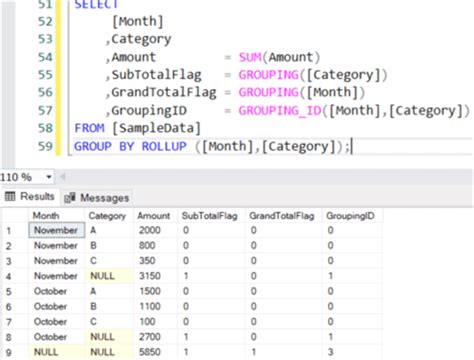
Task: Switch to the Messages tab
Action: [97, 198]
